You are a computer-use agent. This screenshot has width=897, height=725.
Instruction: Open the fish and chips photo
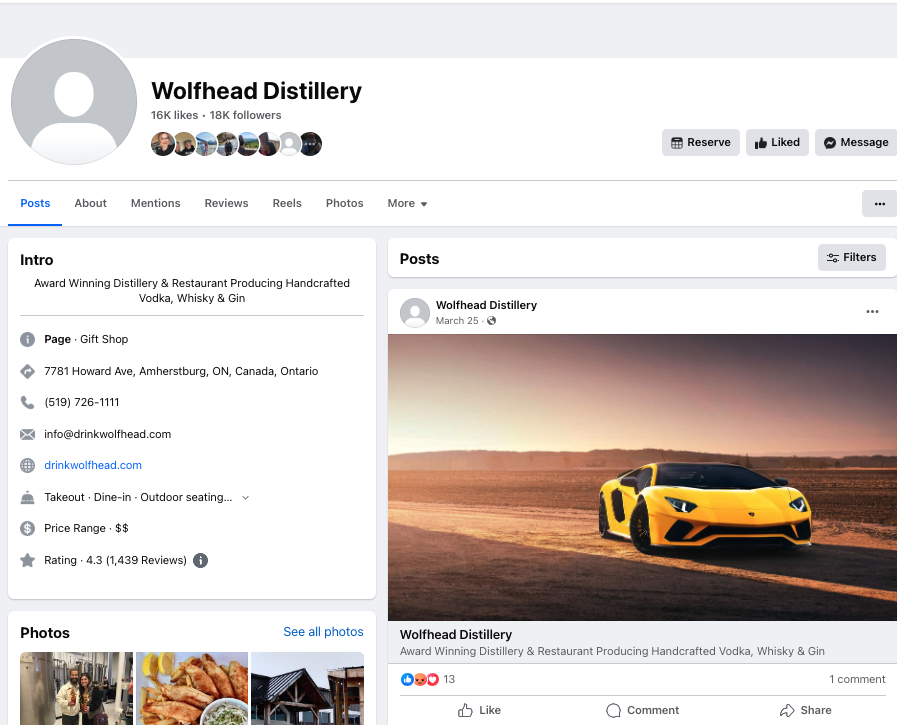pos(192,688)
